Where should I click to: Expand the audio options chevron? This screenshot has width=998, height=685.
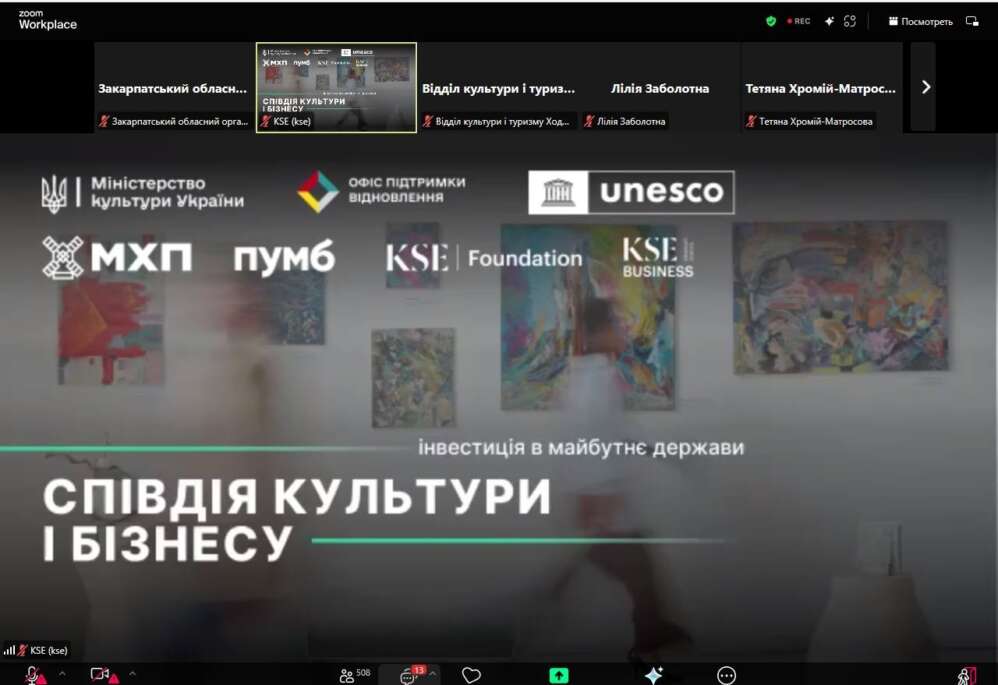pos(62,673)
